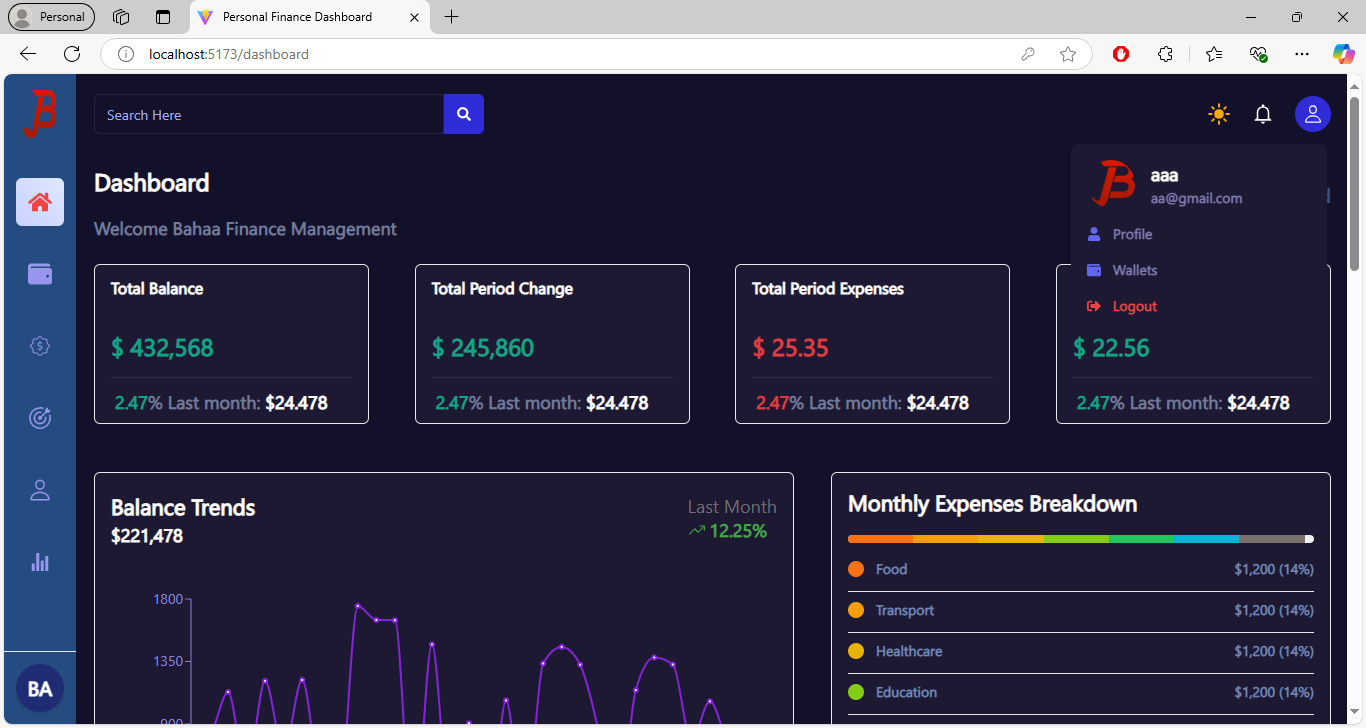
Task: Open the target goals sidebar icon
Action: pos(40,418)
